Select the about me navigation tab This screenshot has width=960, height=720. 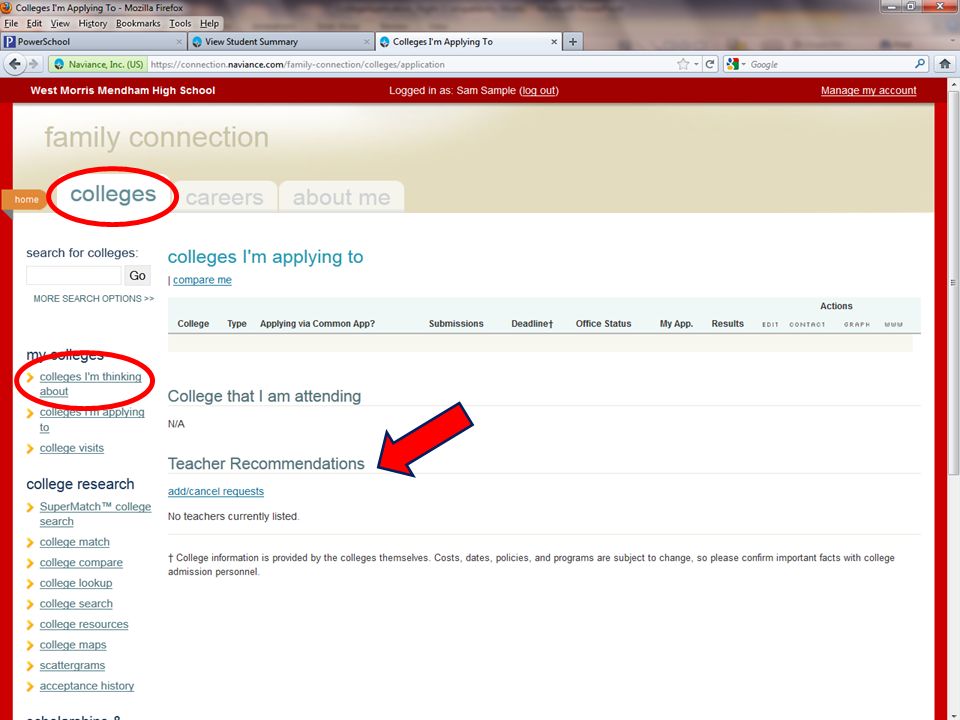point(341,197)
